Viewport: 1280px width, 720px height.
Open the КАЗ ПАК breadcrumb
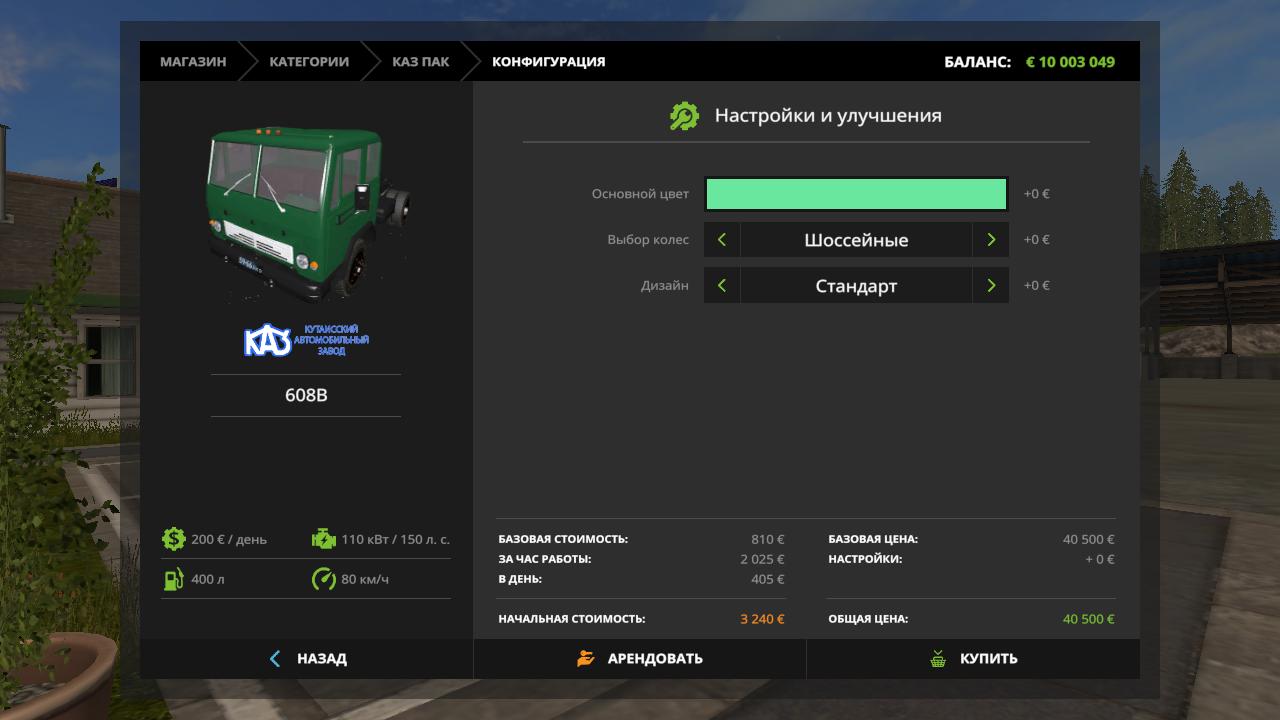point(420,62)
